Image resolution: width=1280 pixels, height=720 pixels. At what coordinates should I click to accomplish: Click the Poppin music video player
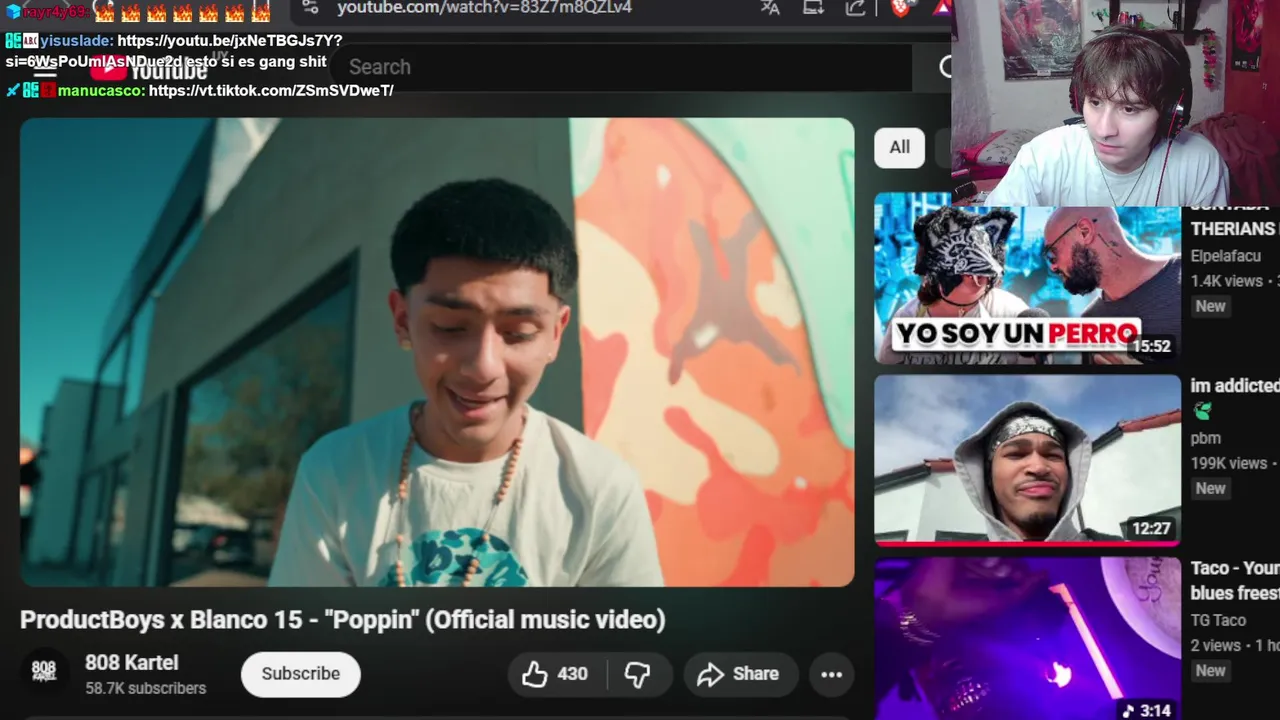pos(437,352)
